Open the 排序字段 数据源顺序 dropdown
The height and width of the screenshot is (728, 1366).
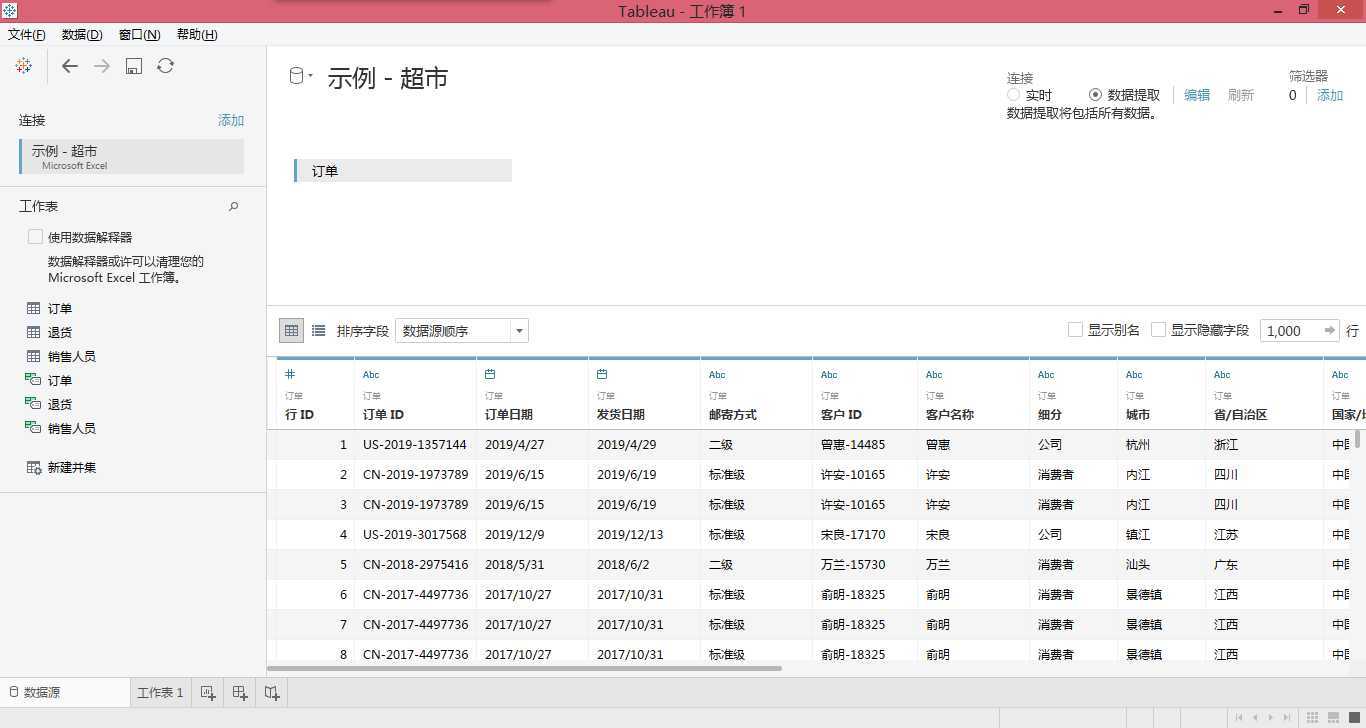point(462,330)
